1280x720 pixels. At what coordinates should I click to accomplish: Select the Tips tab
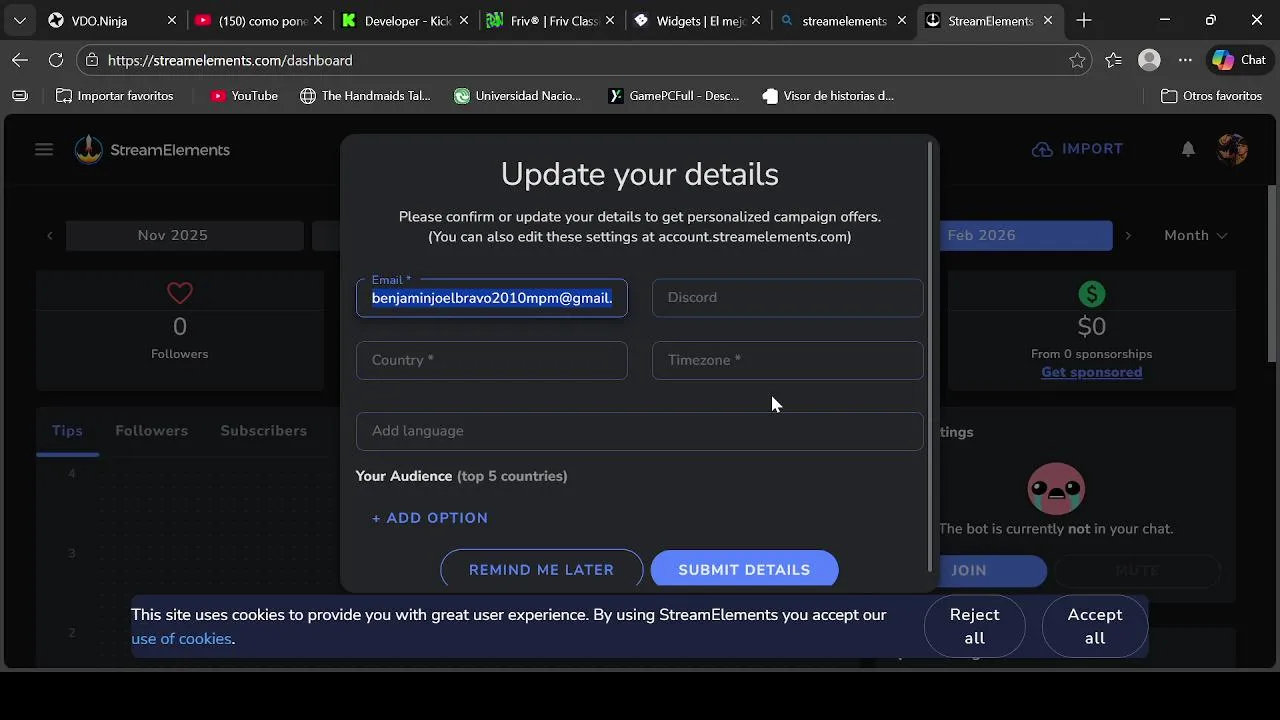[67, 431]
